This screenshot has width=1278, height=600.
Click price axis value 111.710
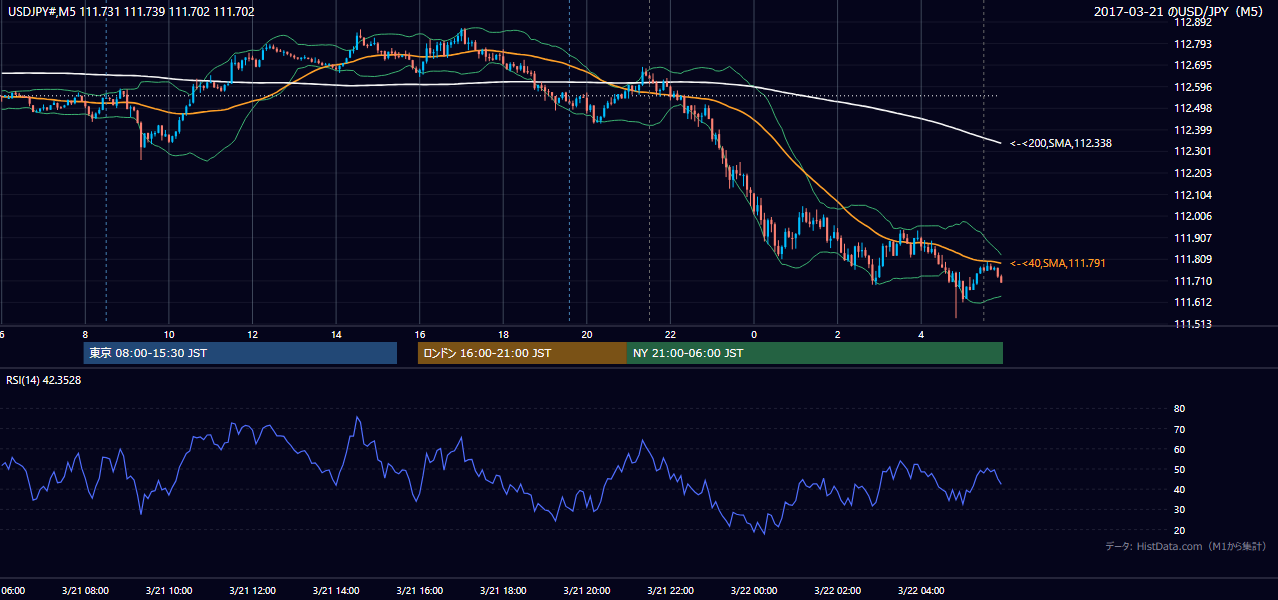[1192, 281]
